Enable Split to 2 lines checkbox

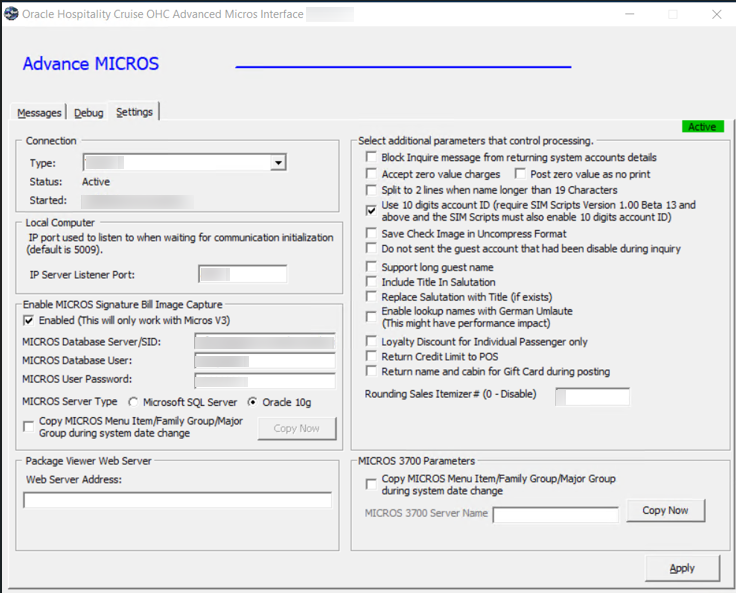pos(371,190)
